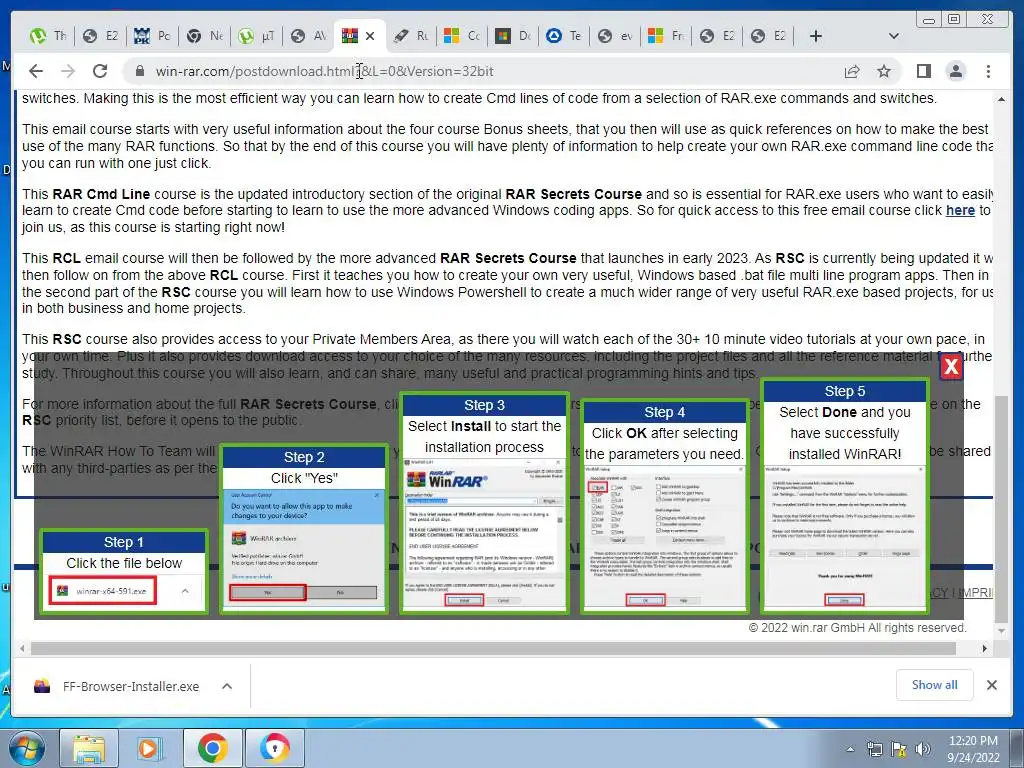Switch to the "Th" tab
1024x768 pixels.
click(49, 36)
